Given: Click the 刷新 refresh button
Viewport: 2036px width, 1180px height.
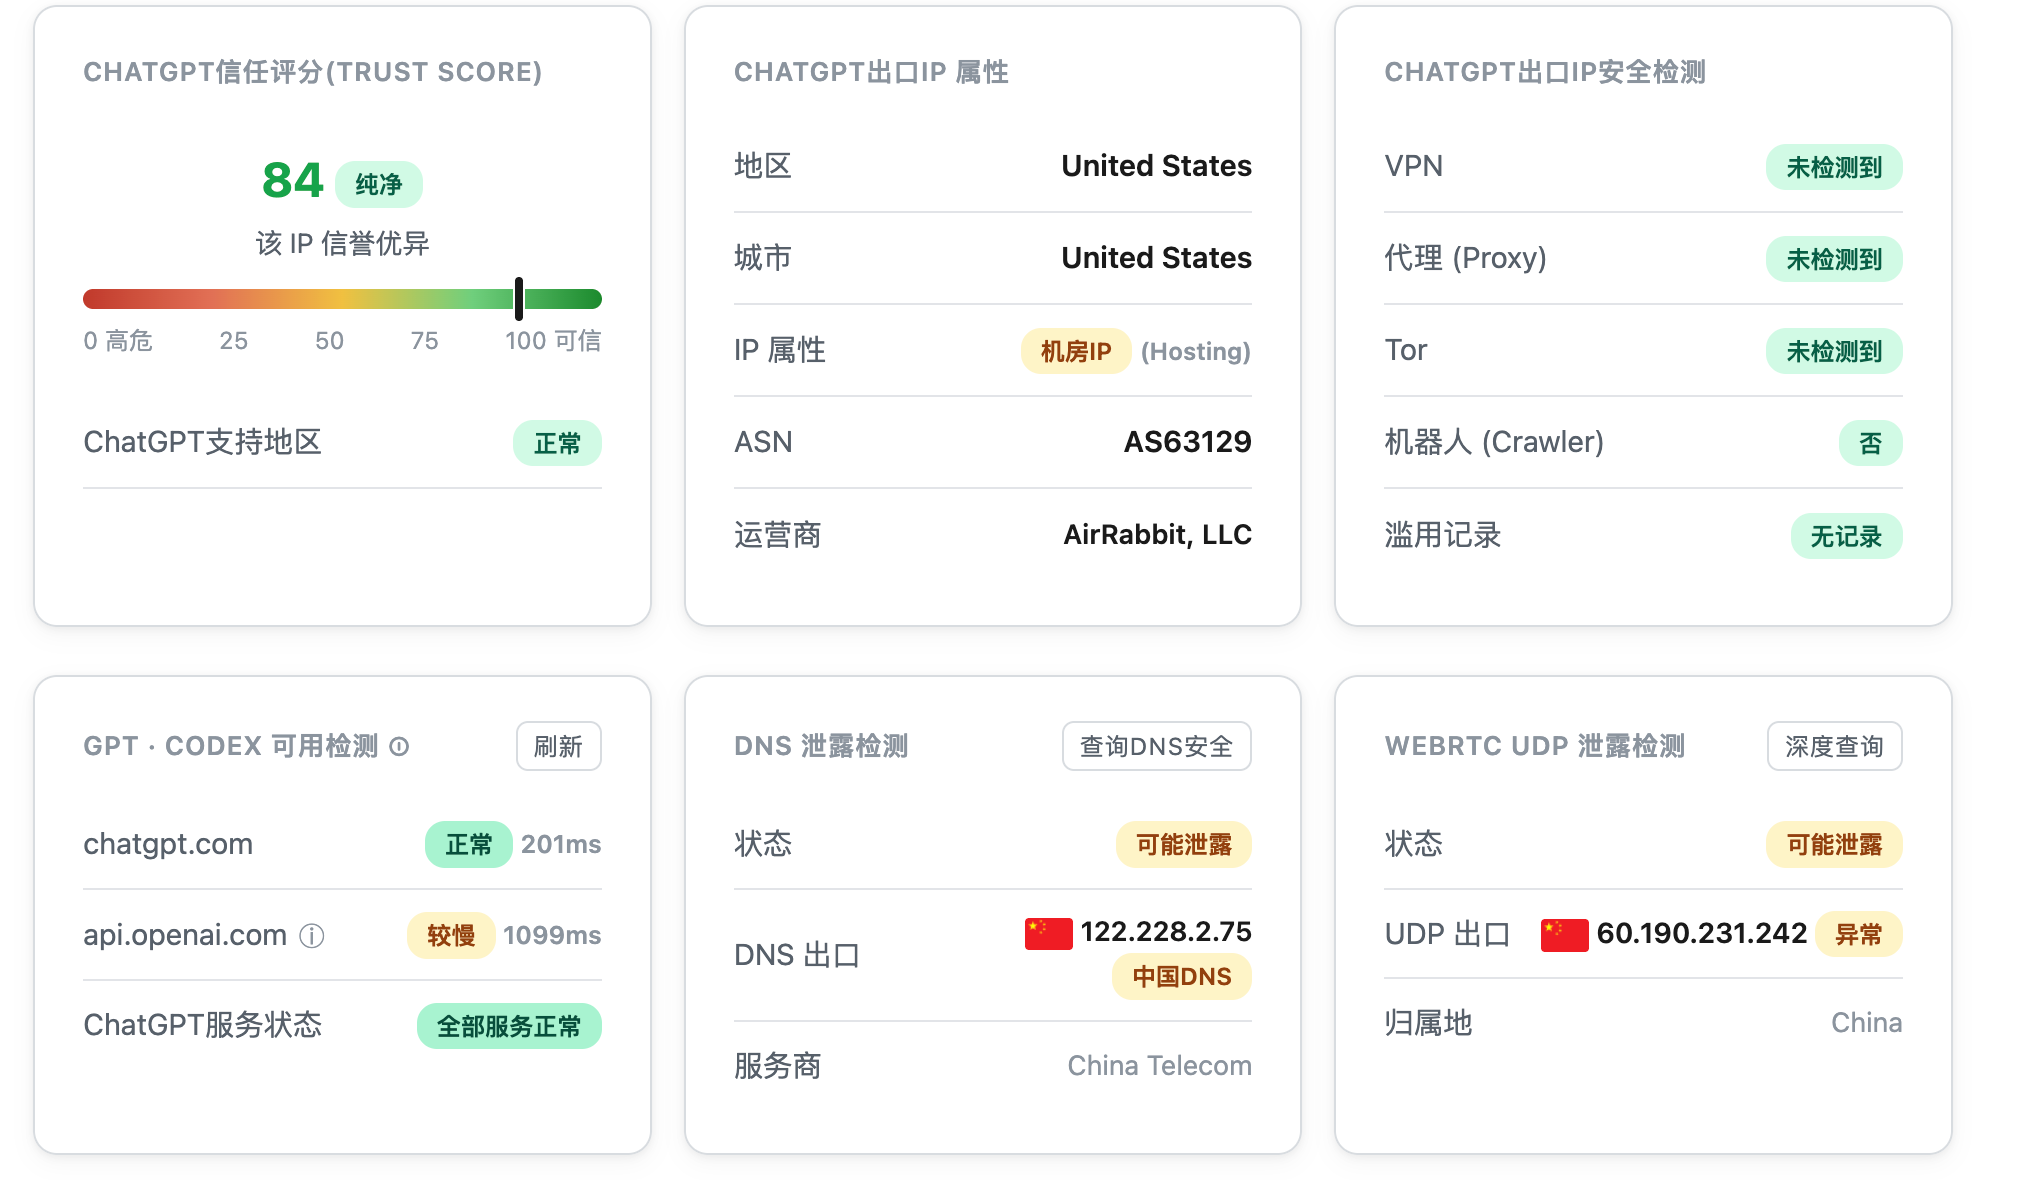Looking at the screenshot, I should (558, 746).
